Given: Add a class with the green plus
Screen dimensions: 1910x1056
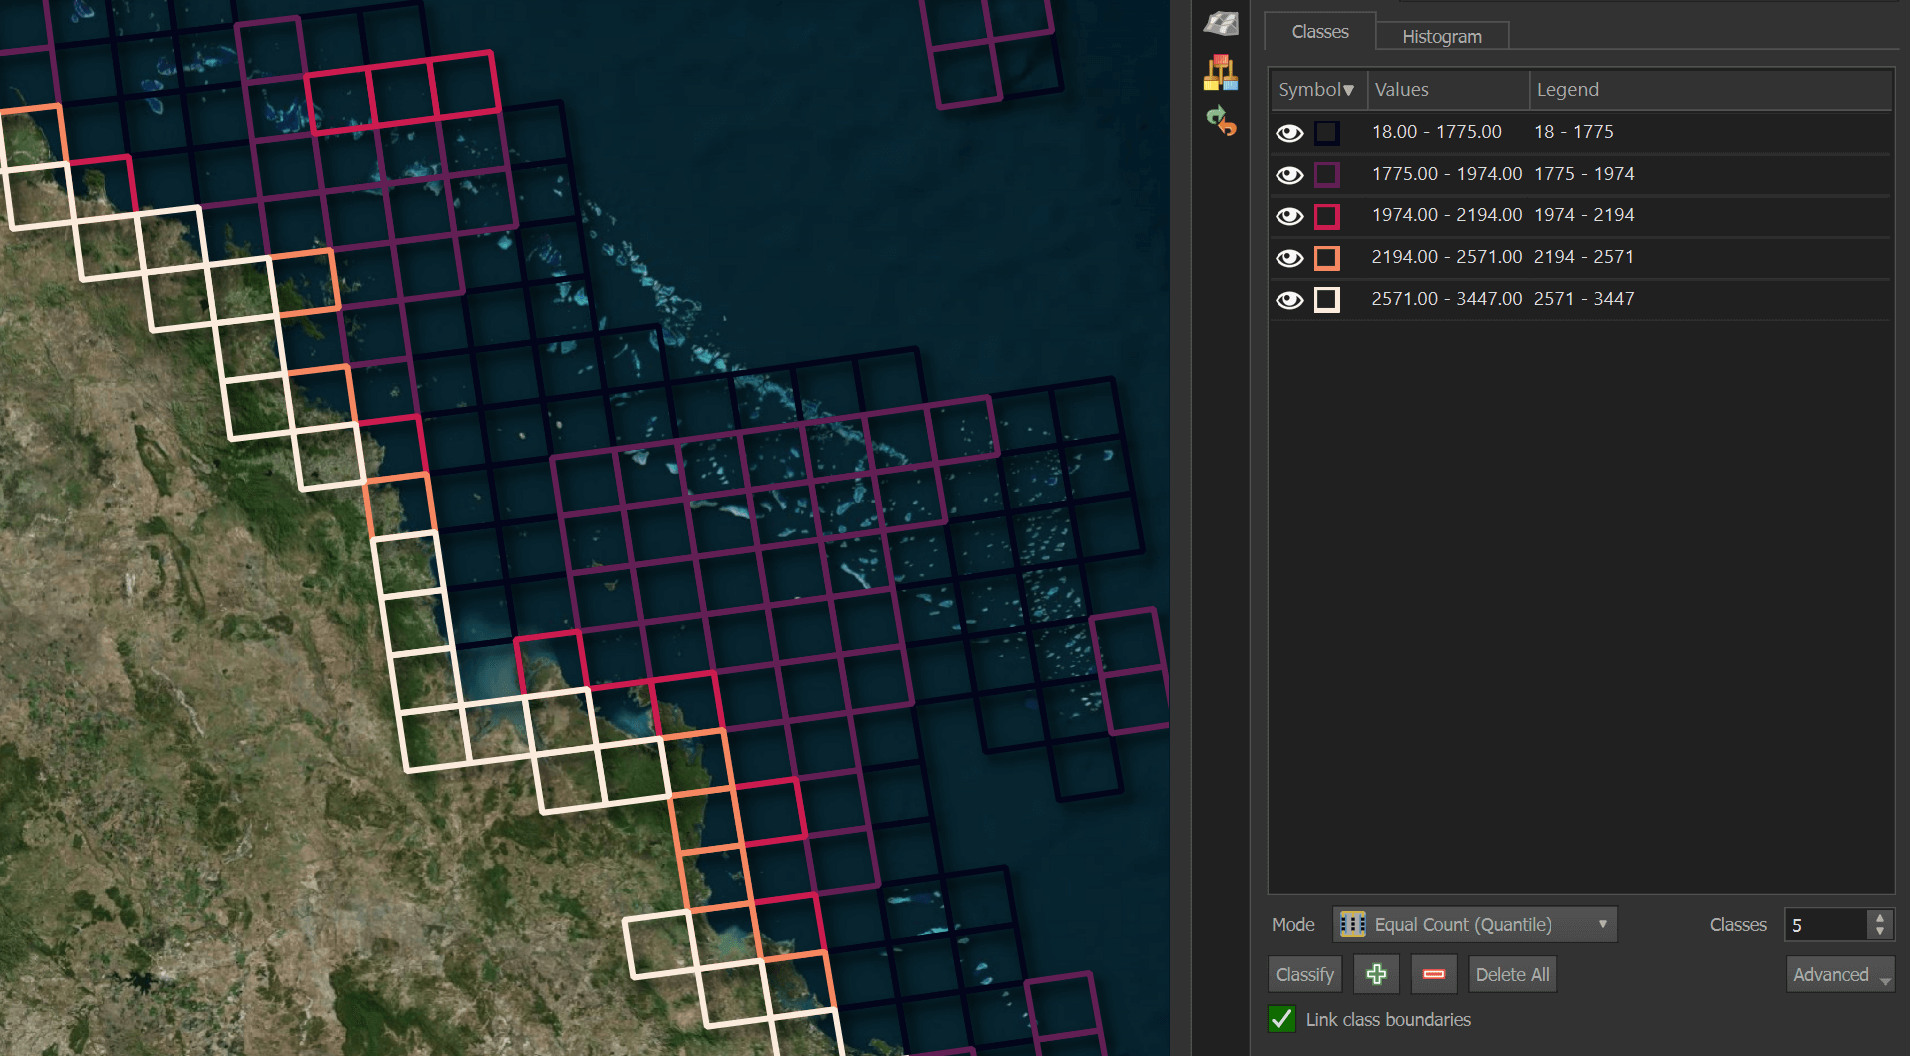Looking at the screenshot, I should (1376, 974).
